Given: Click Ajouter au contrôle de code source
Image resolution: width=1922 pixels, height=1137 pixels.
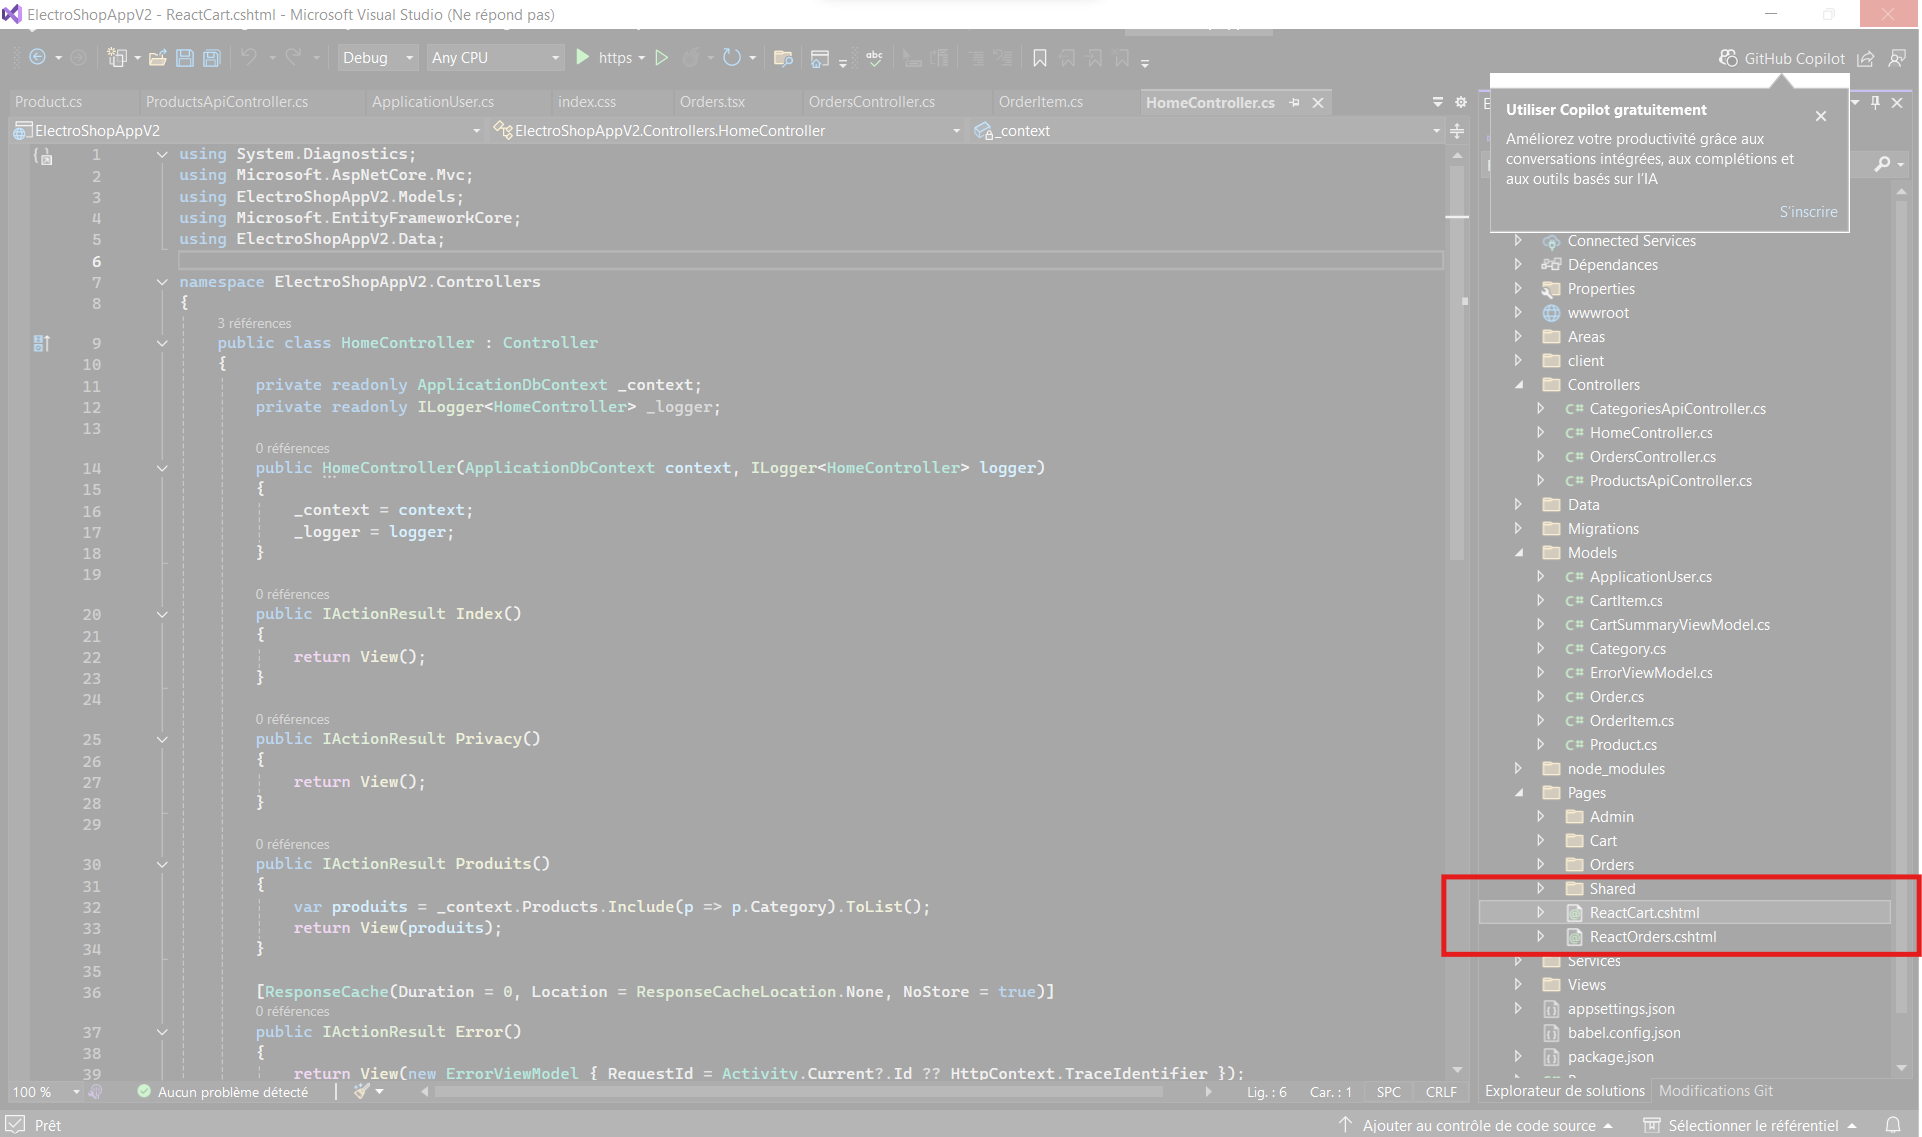Looking at the screenshot, I should click(1476, 1125).
